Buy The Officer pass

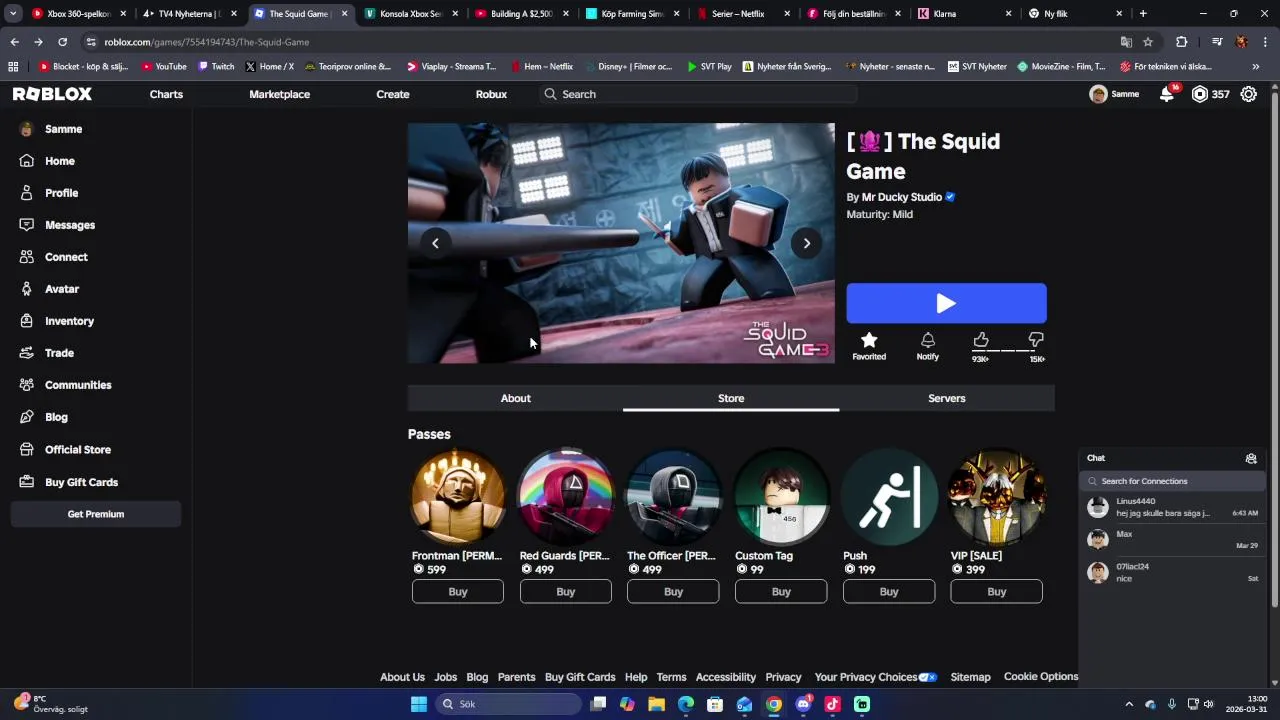(673, 592)
